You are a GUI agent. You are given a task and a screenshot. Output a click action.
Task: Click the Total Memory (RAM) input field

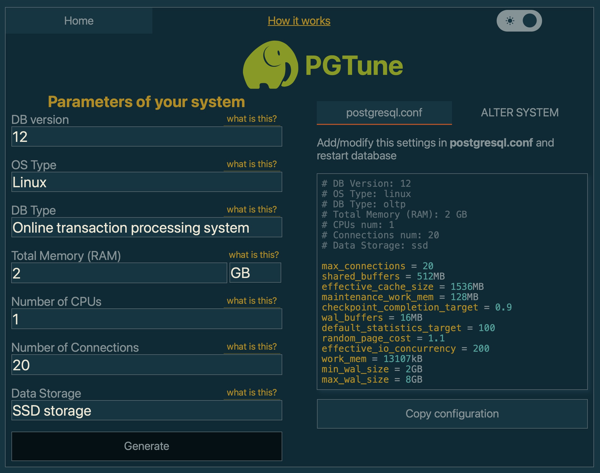[119, 273]
